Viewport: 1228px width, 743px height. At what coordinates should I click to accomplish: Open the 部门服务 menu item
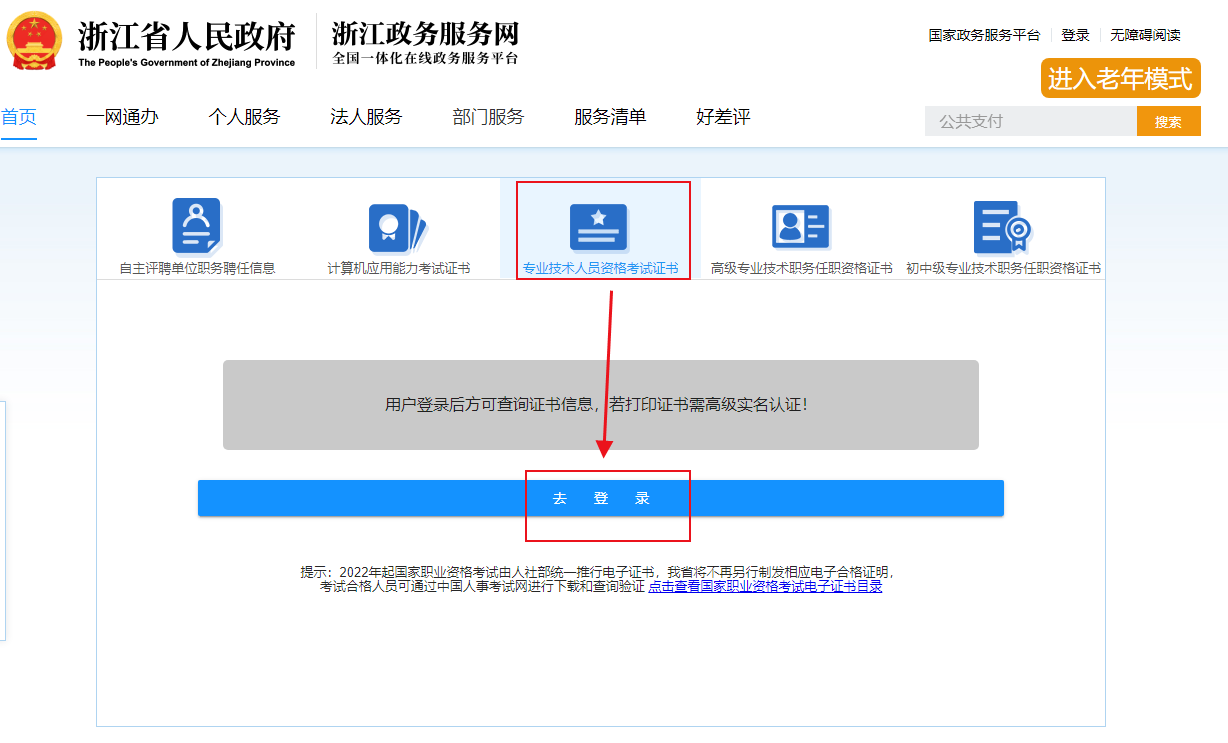[x=488, y=116]
